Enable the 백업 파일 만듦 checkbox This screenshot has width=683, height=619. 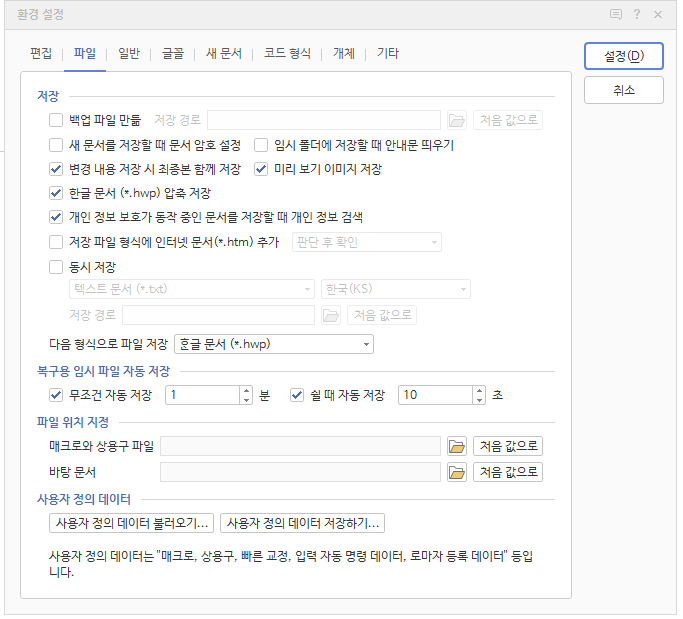click(56, 121)
